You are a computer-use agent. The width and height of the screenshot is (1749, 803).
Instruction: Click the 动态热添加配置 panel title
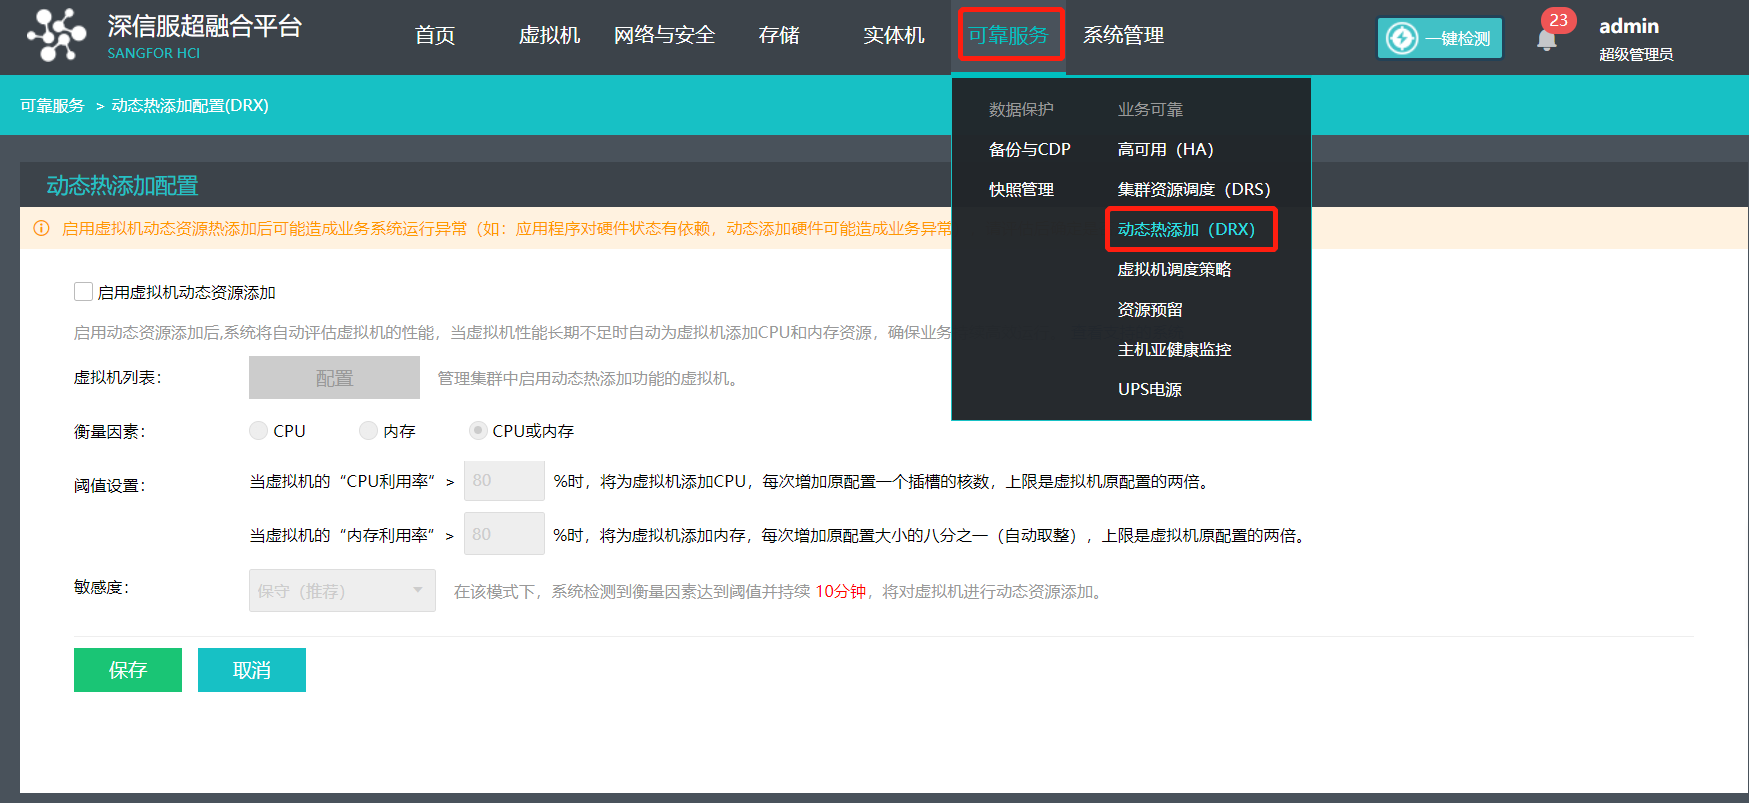122,185
